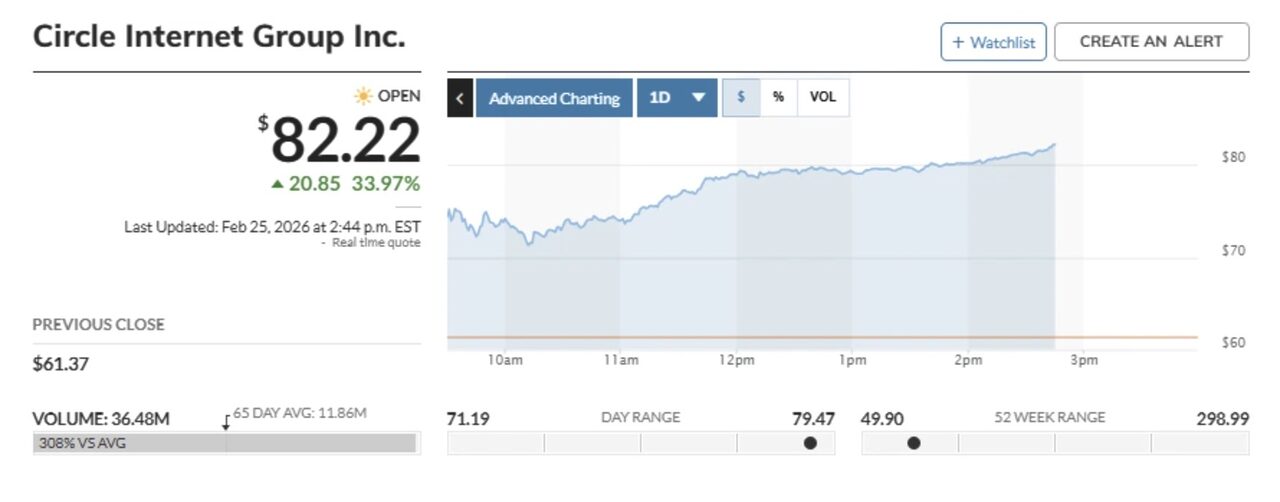Add stock to Watchlist
The image size is (1280, 502).
(x=993, y=42)
